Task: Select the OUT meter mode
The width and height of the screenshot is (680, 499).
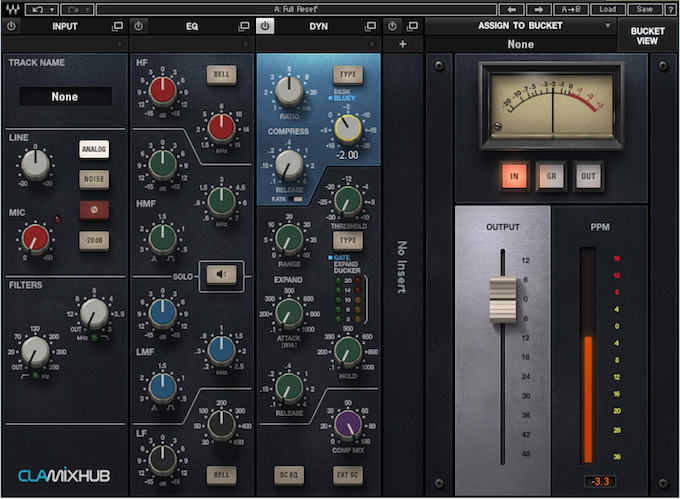Action: (x=588, y=176)
